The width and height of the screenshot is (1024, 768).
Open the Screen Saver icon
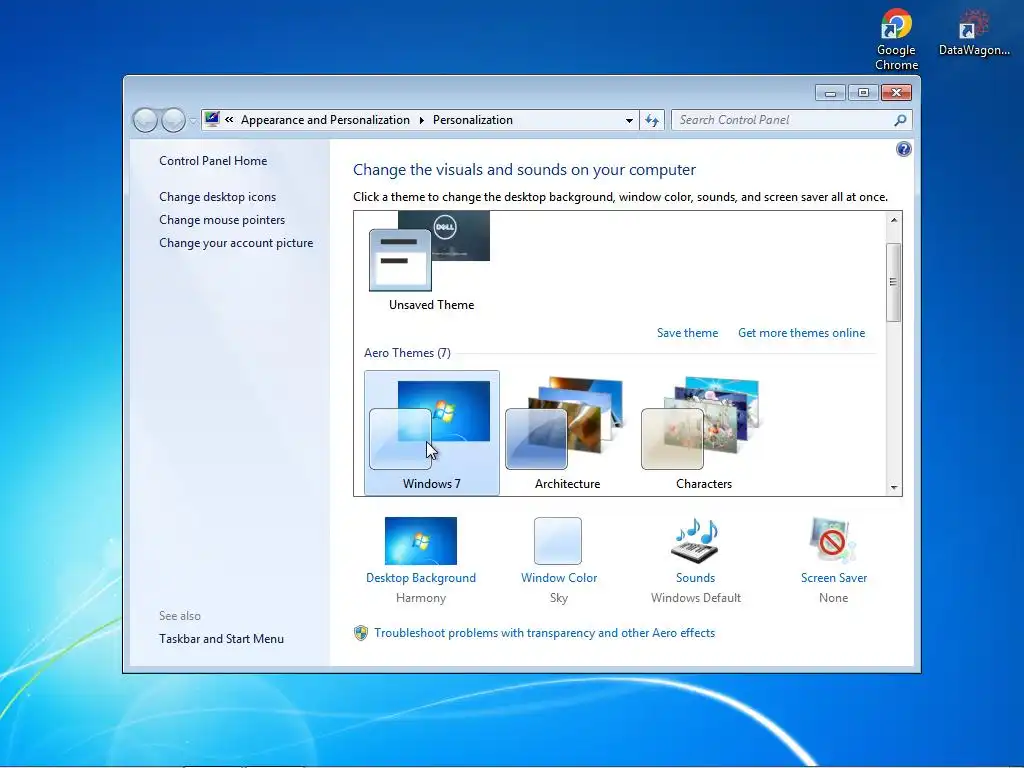pyautogui.click(x=833, y=541)
